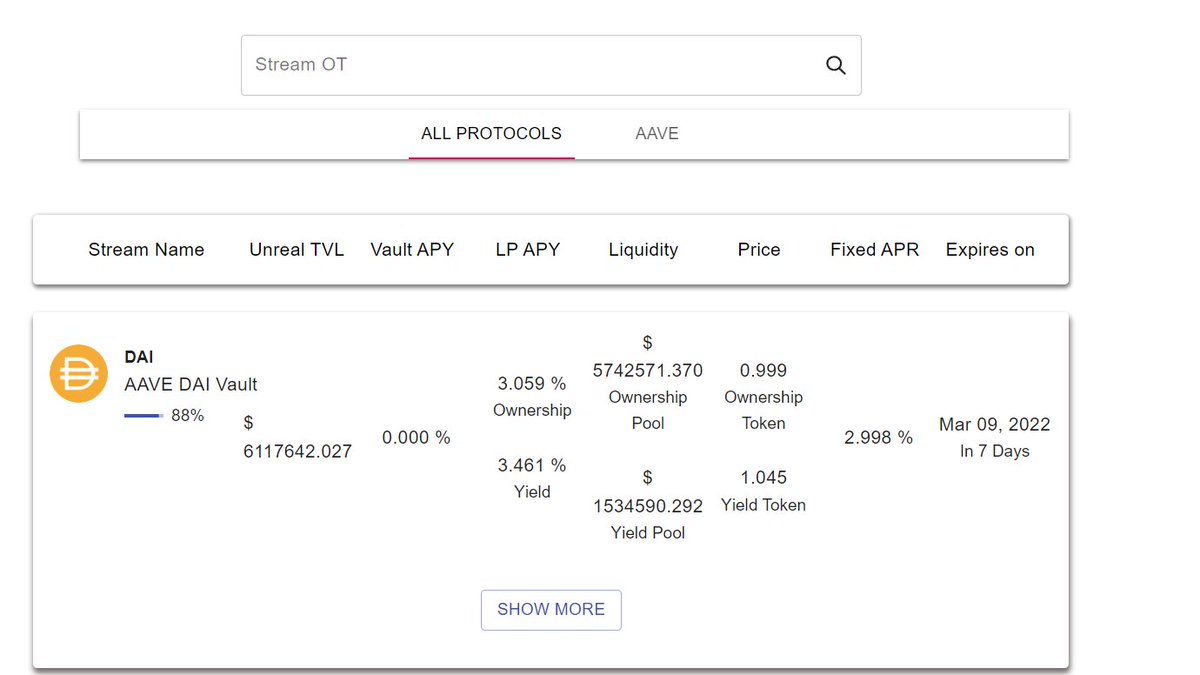
Task: Click the 0.000 % vault APY value
Action: point(416,437)
